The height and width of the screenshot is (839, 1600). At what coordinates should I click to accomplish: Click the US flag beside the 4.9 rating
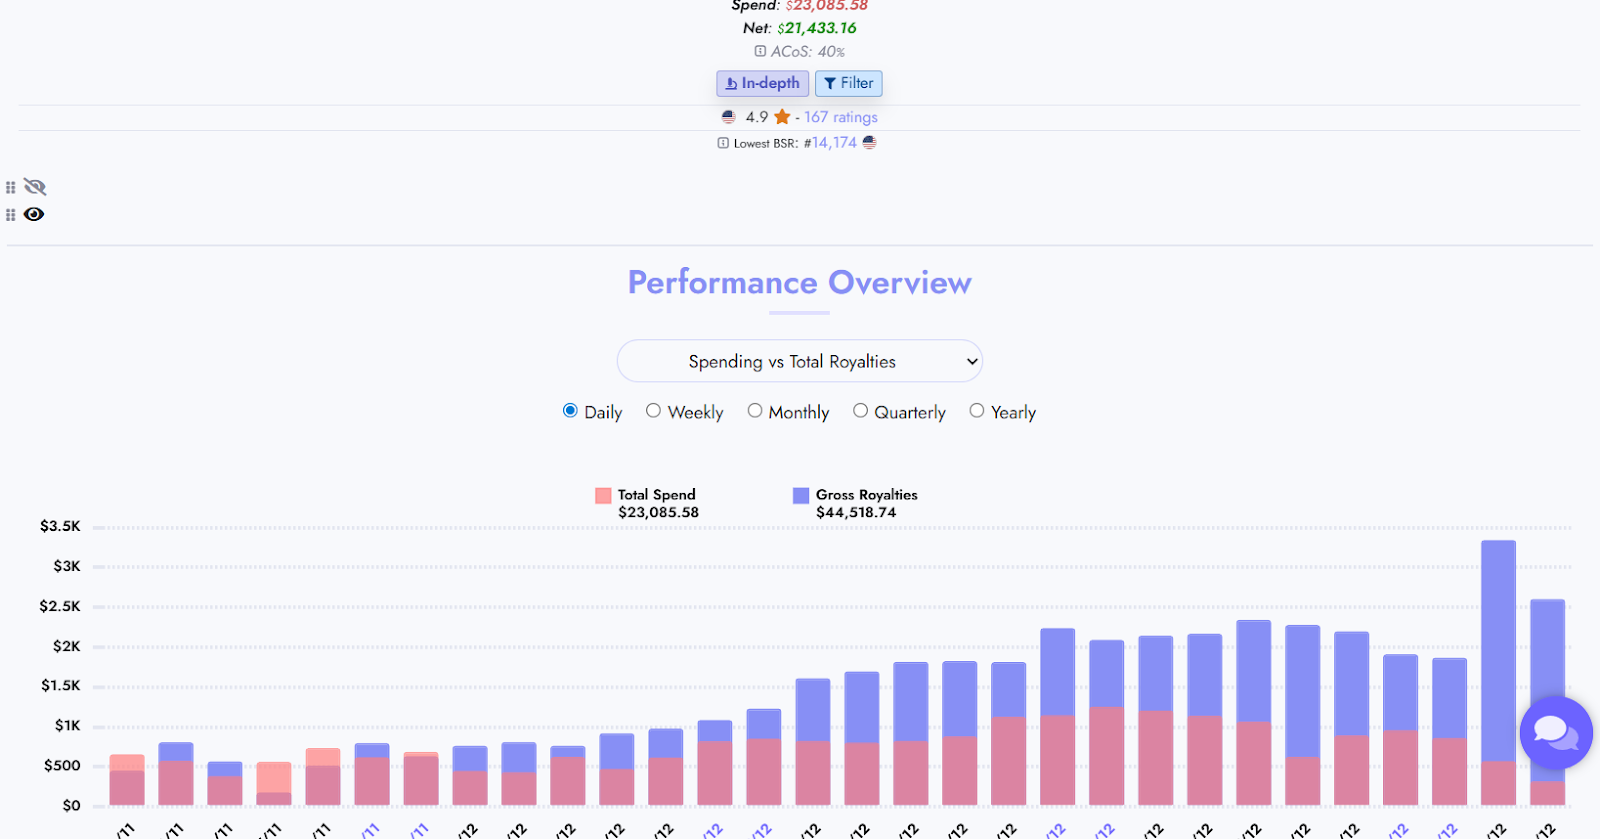(729, 117)
